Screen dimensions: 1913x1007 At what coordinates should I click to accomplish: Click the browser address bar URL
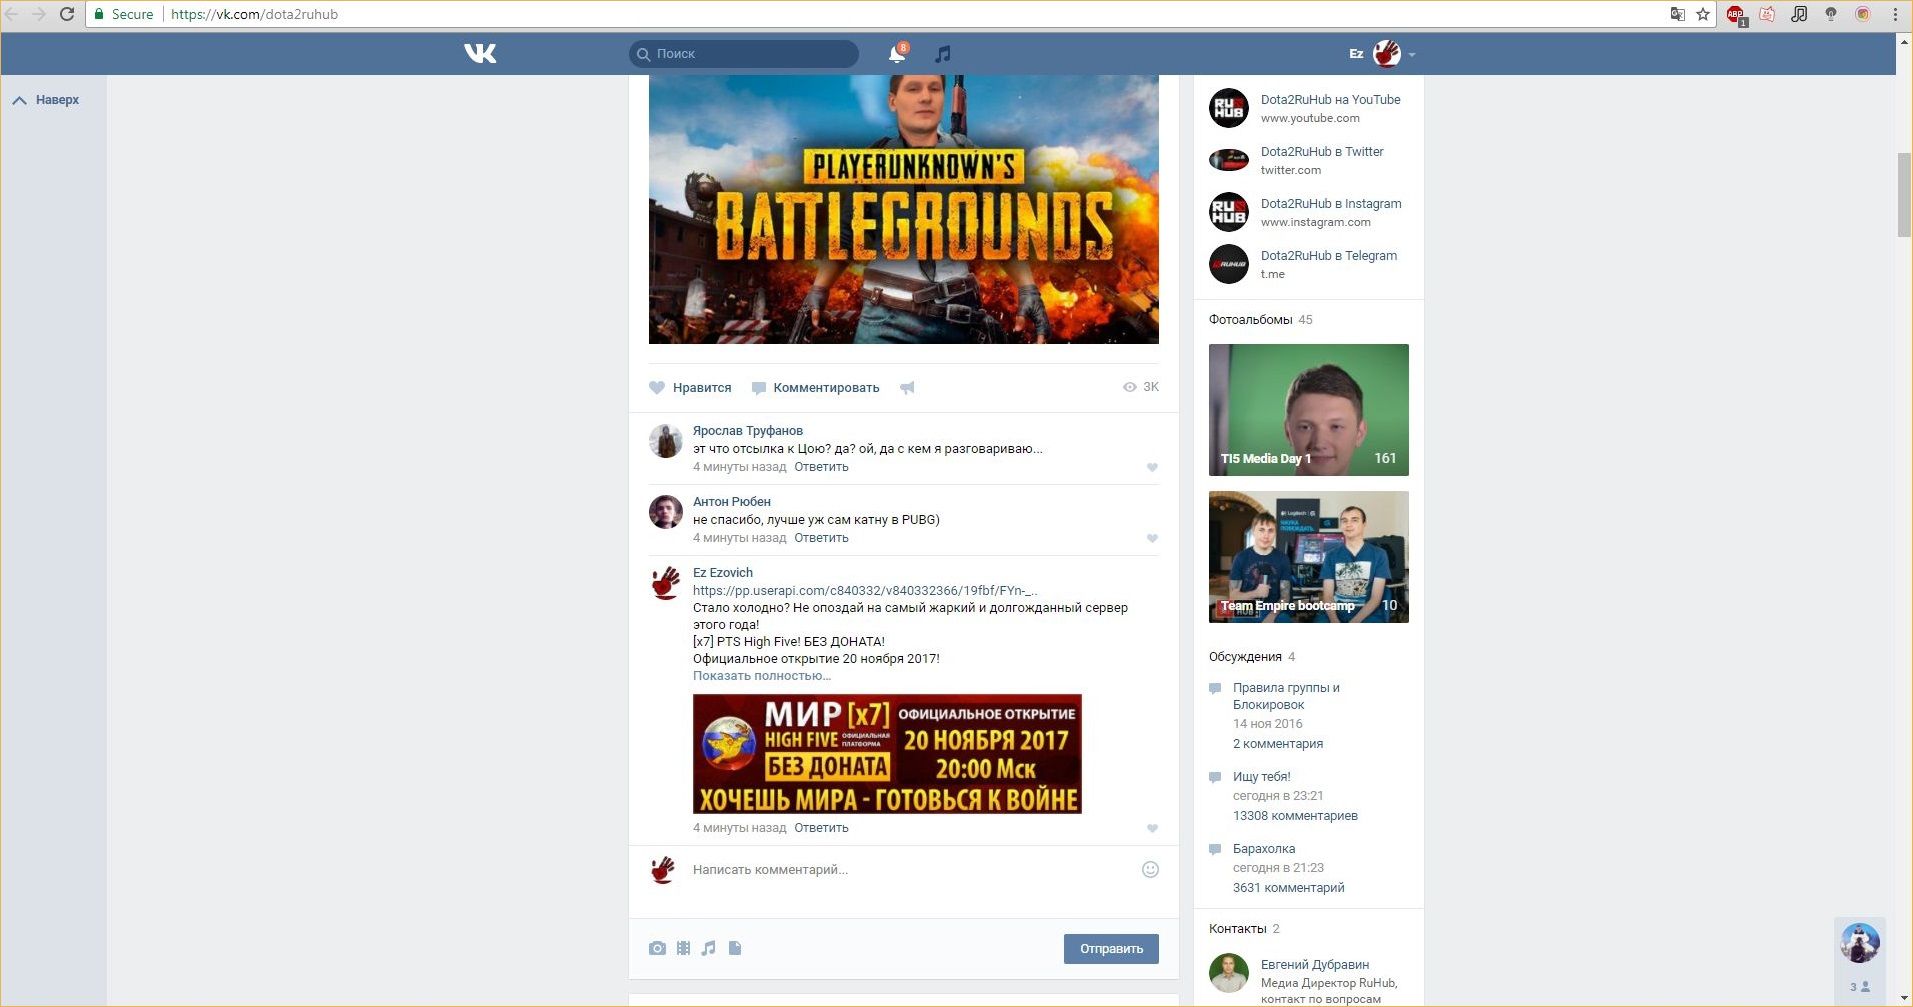pos(254,14)
